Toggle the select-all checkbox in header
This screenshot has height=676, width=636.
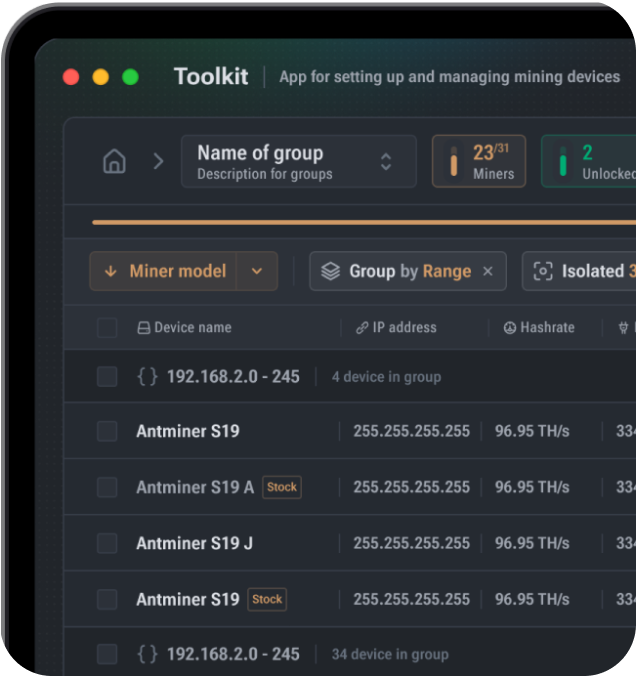(x=107, y=328)
